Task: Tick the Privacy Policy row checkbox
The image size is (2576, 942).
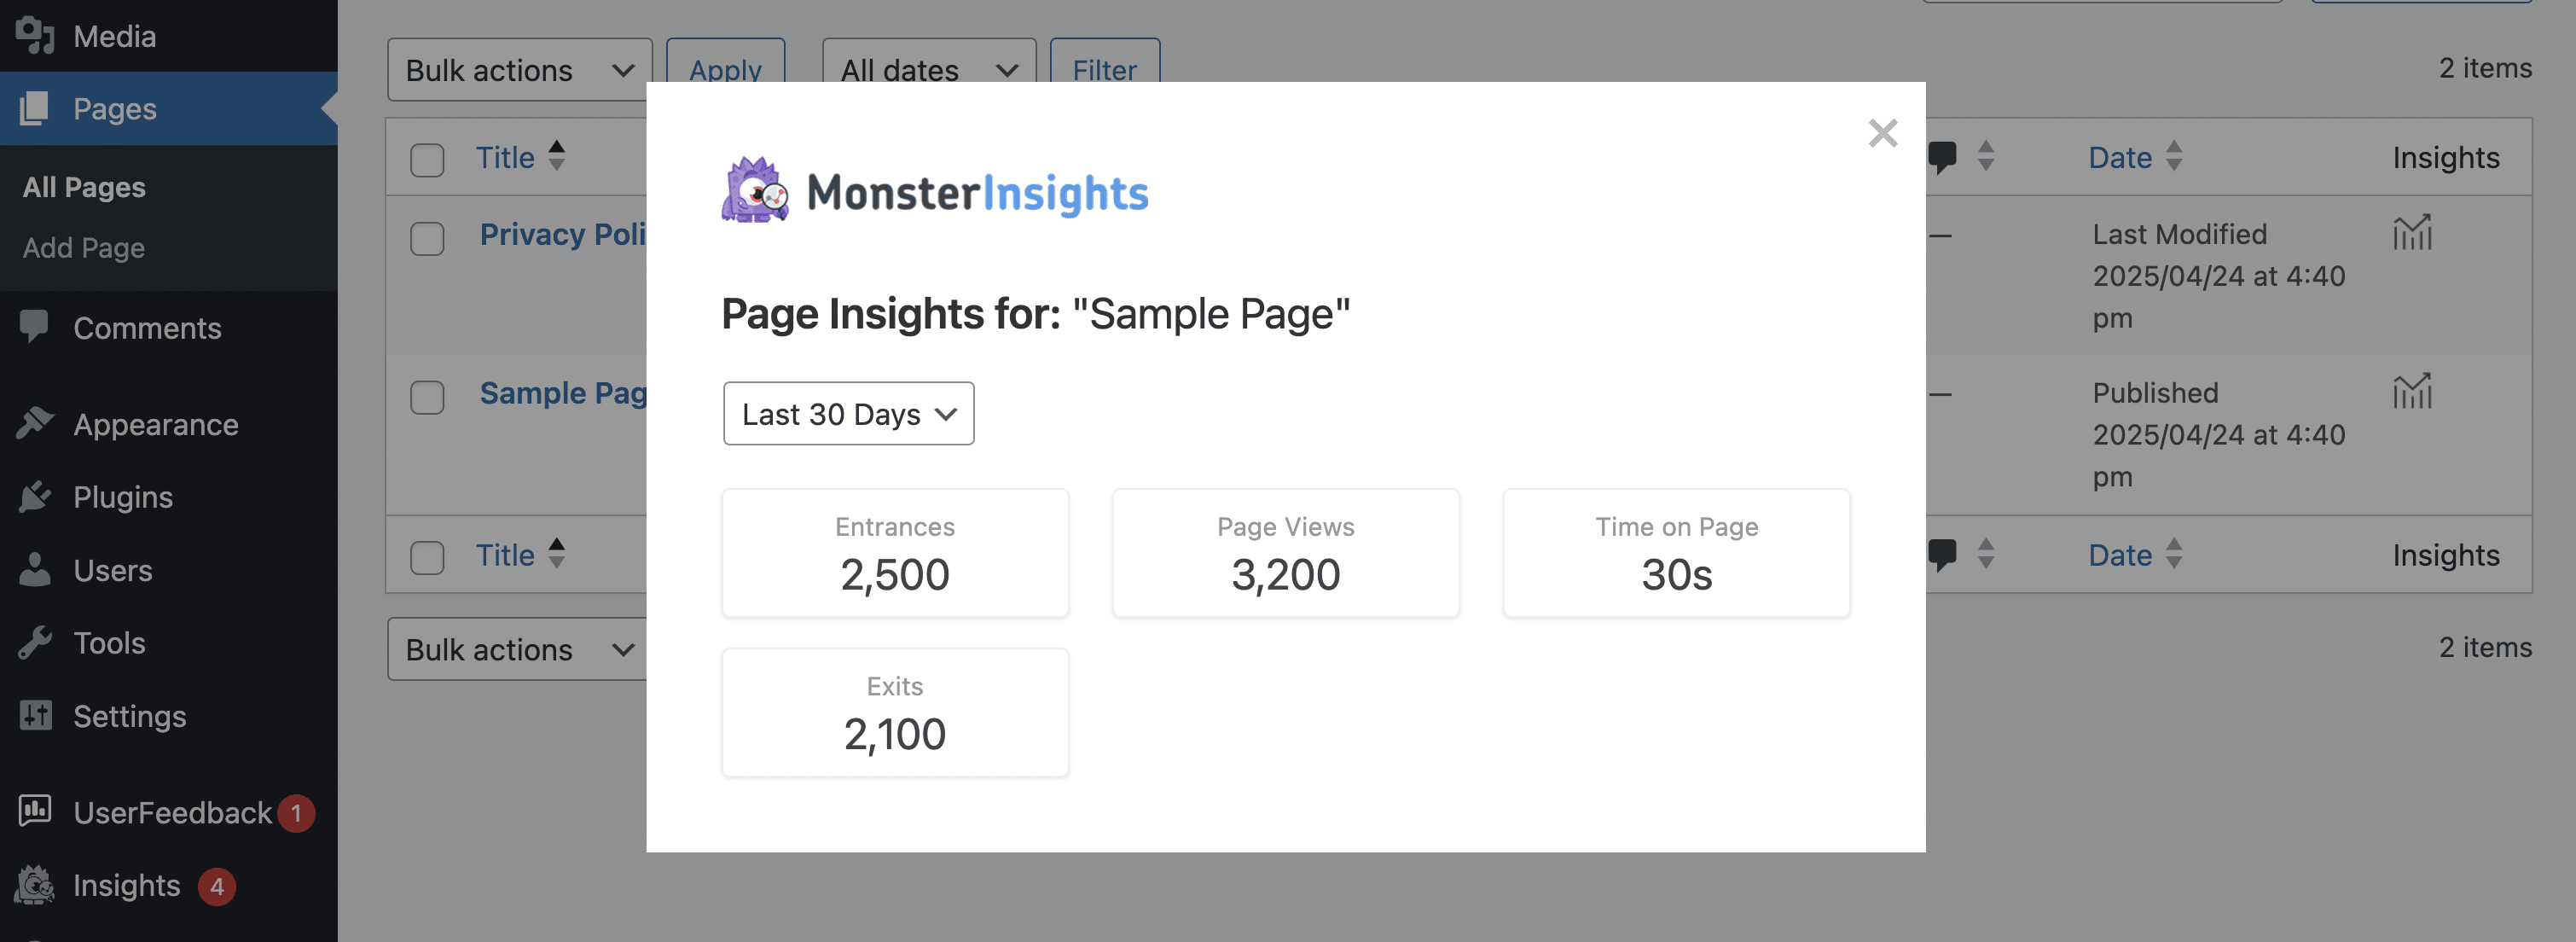Action: pyautogui.click(x=427, y=238)
